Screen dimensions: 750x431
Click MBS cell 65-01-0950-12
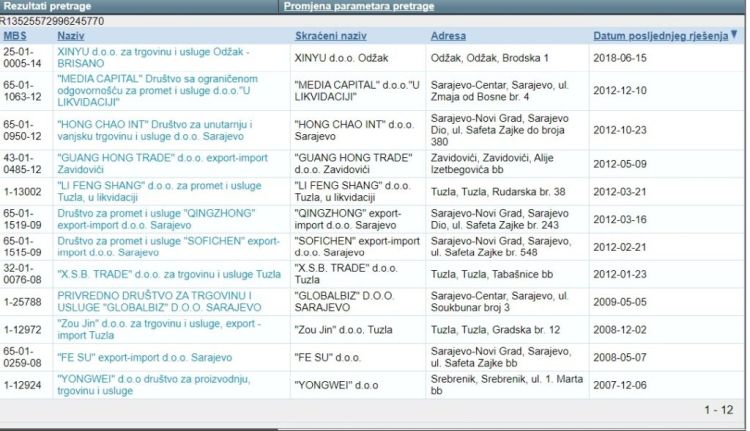[22, 130]
